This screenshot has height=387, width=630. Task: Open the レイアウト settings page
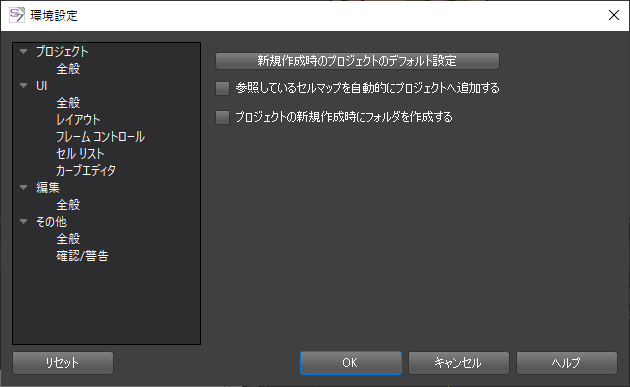coord(78,120)
